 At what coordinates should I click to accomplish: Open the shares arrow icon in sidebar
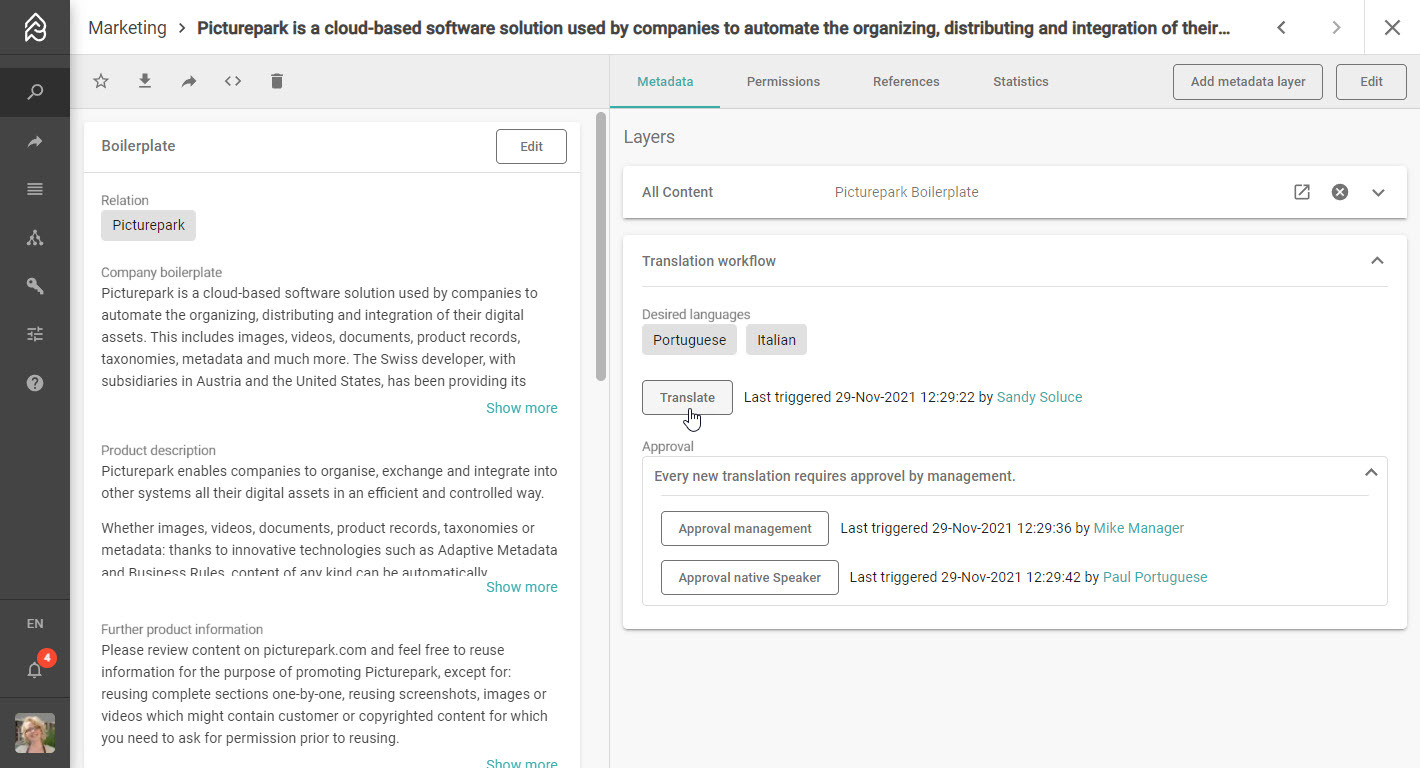pos(35,142)
